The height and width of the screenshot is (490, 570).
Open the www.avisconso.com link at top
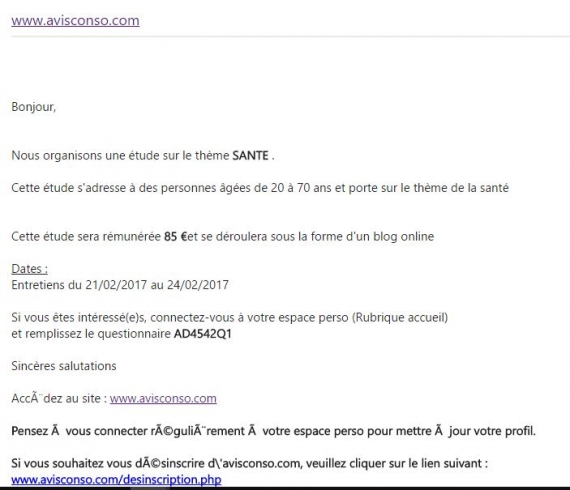[75, 20]
